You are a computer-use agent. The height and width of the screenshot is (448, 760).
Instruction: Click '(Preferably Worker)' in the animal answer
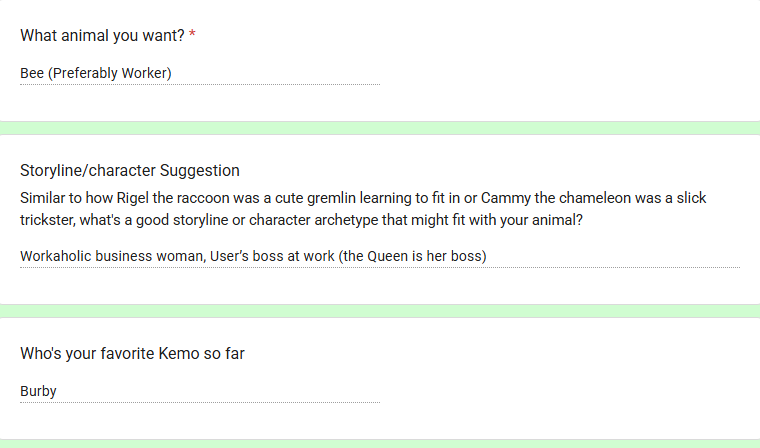coord(110,73)
